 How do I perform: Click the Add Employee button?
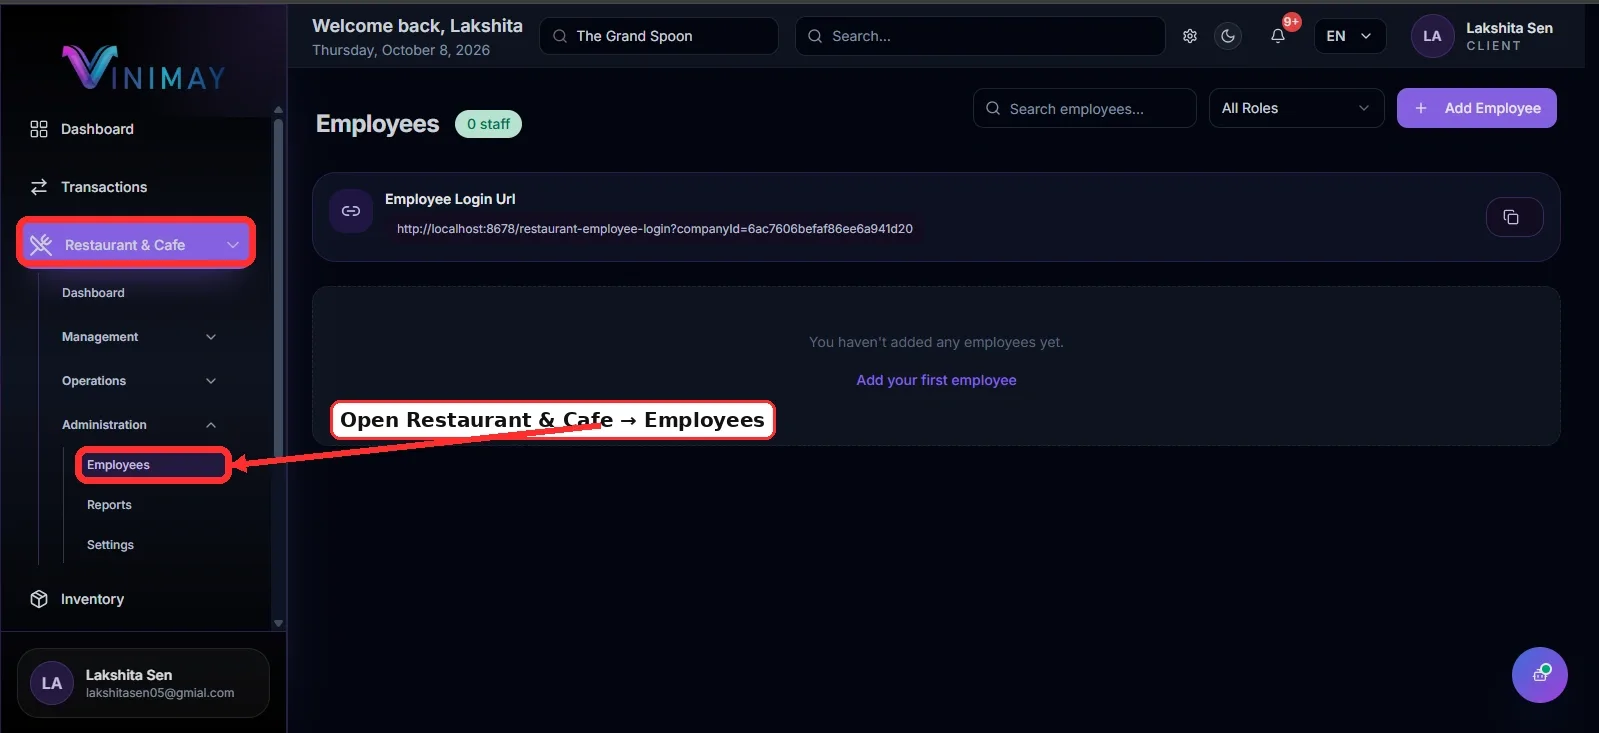coord(1476,108)
